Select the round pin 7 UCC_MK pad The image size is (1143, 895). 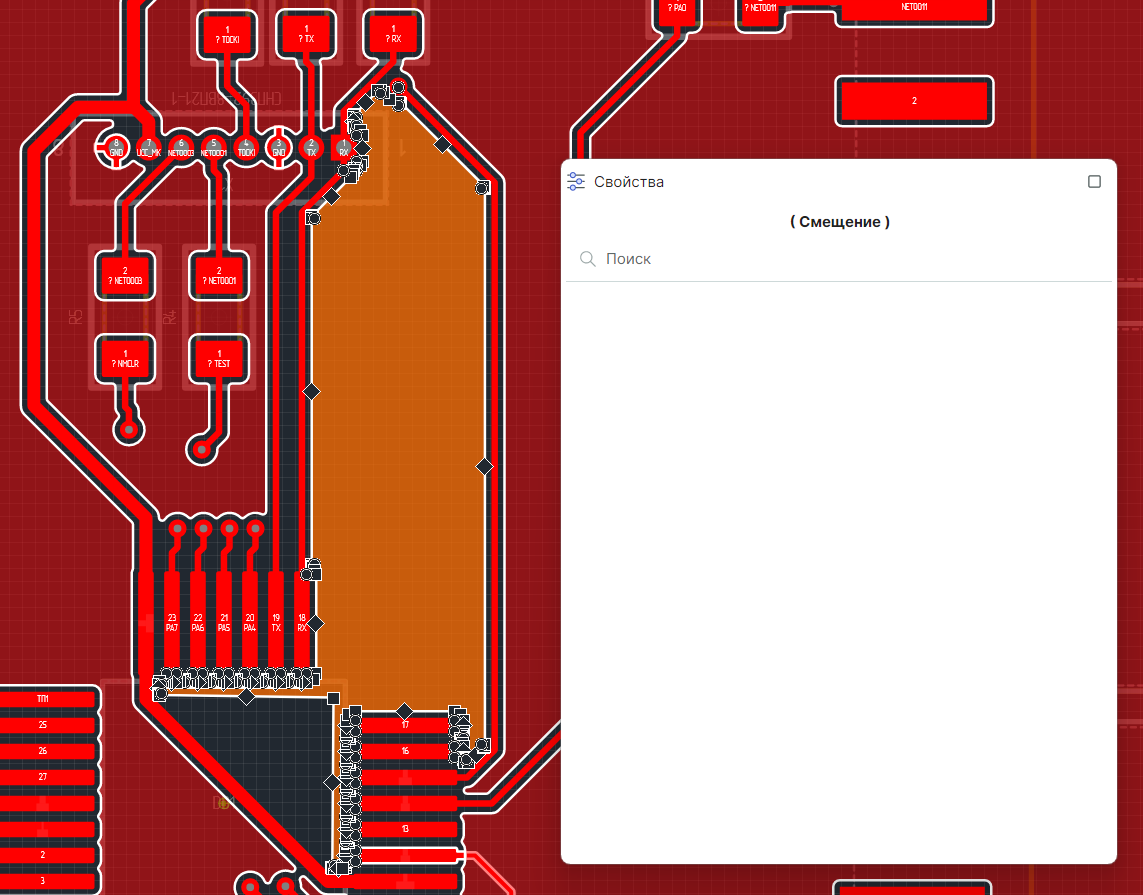pos(148,148)
